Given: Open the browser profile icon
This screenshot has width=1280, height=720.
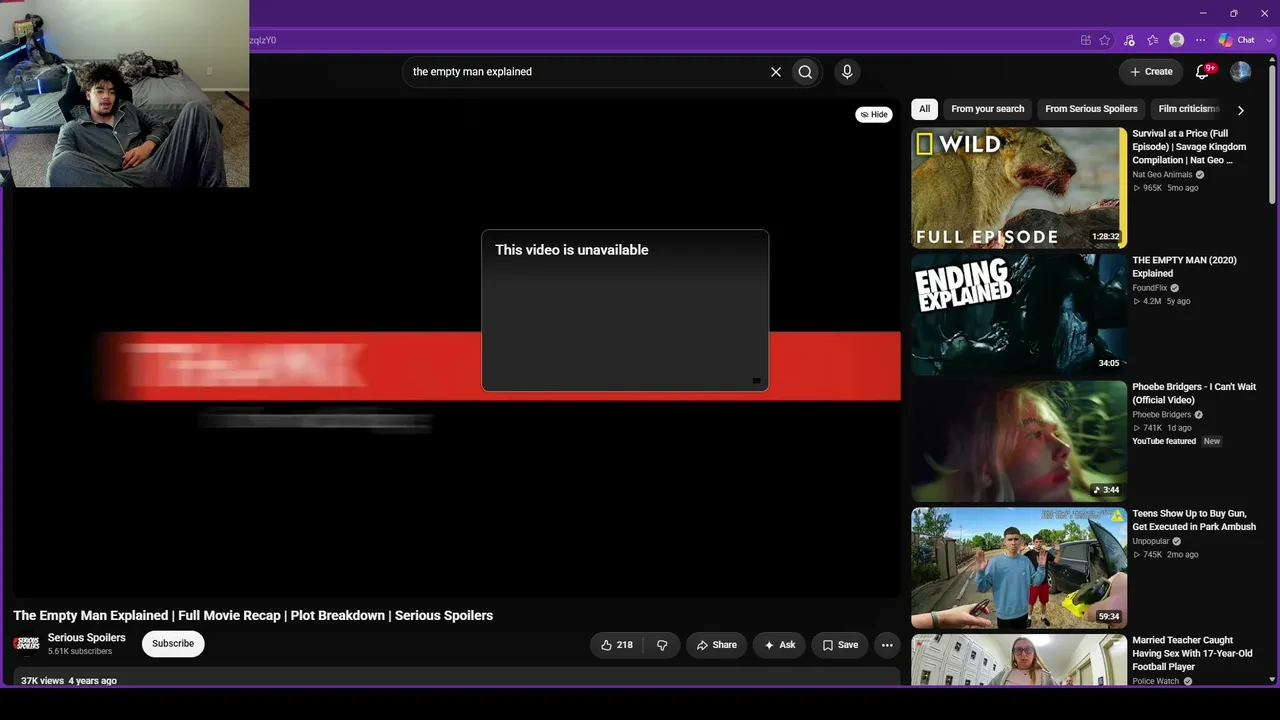Looking at the screenshot, I should (x=1177, y=40).
